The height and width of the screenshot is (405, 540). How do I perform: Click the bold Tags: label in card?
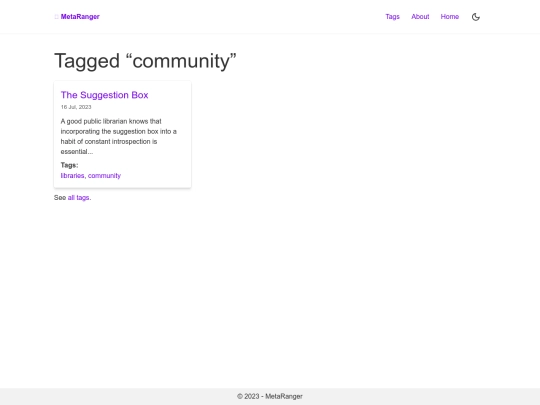tap(70, 165)
